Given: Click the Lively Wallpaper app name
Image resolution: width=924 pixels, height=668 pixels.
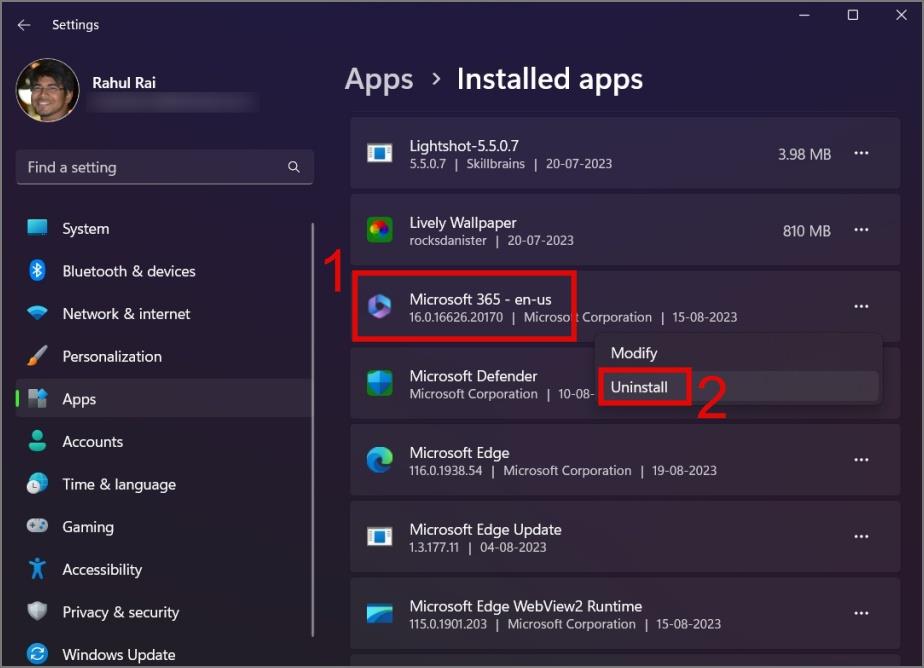Looking at the screenshot, I should 463,223.
